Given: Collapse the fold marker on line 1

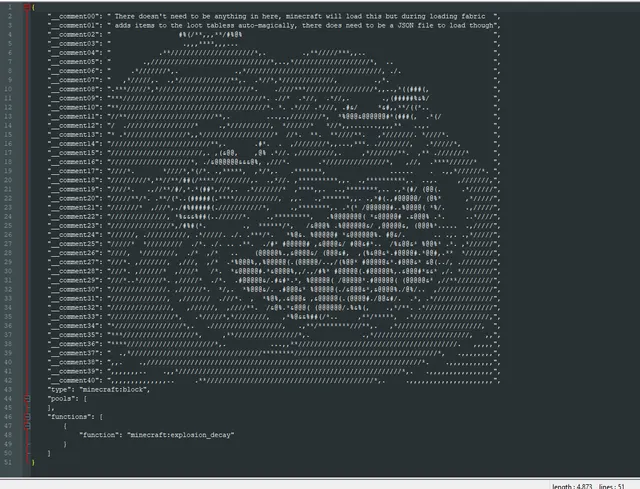Looking at the screenshot, I should 27,7.
